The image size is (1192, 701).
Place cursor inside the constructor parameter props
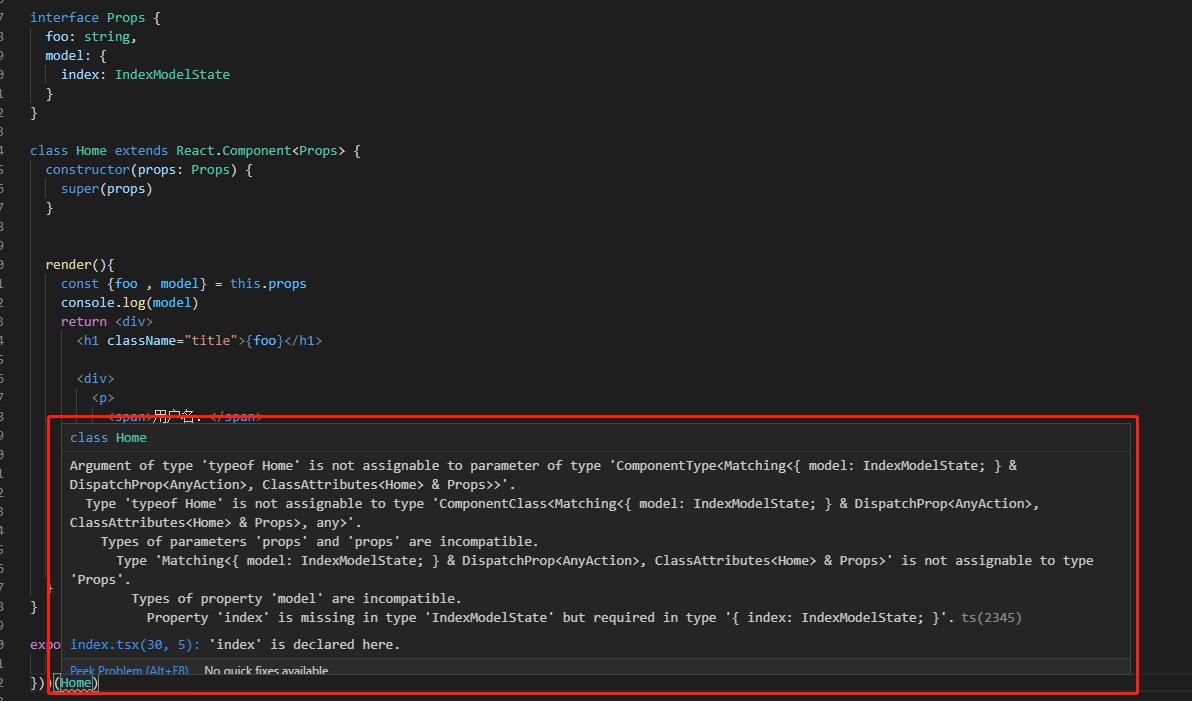(156, 169)
